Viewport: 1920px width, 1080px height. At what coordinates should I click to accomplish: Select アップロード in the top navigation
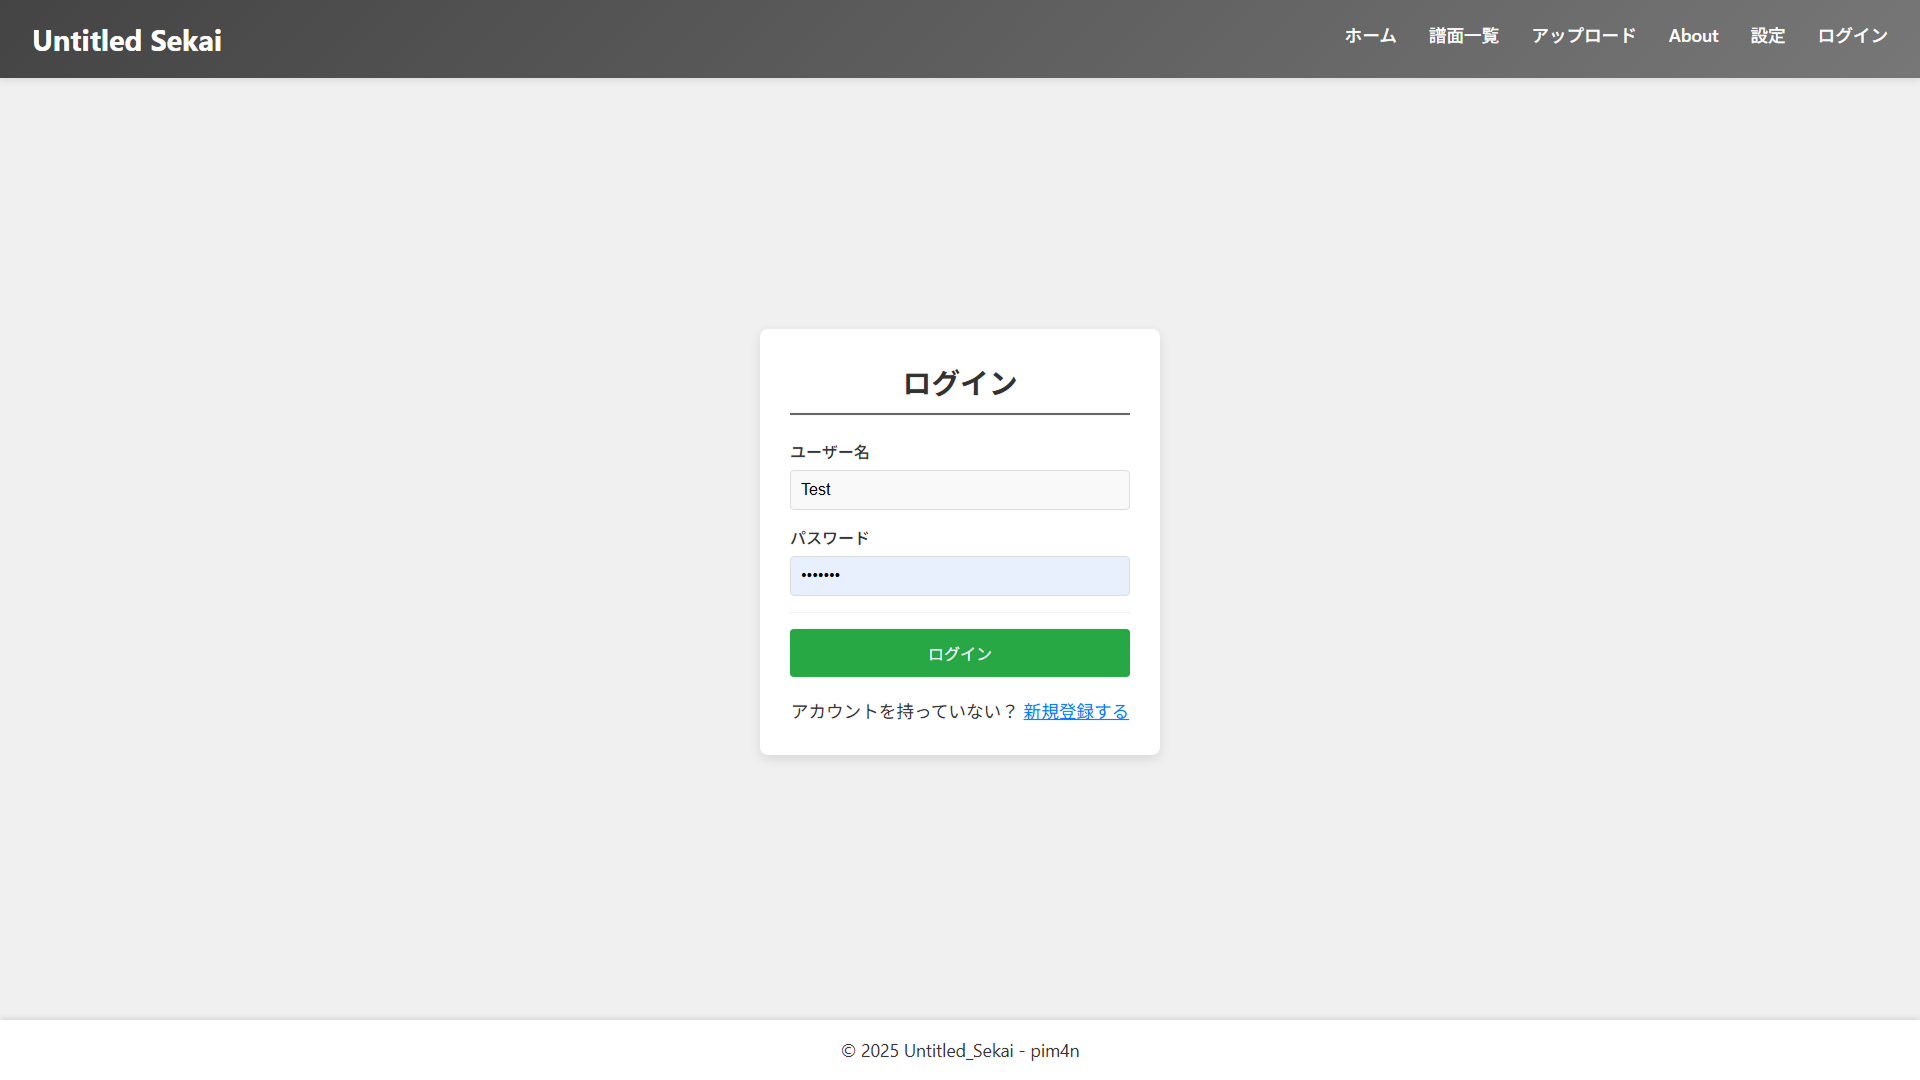1583,36
